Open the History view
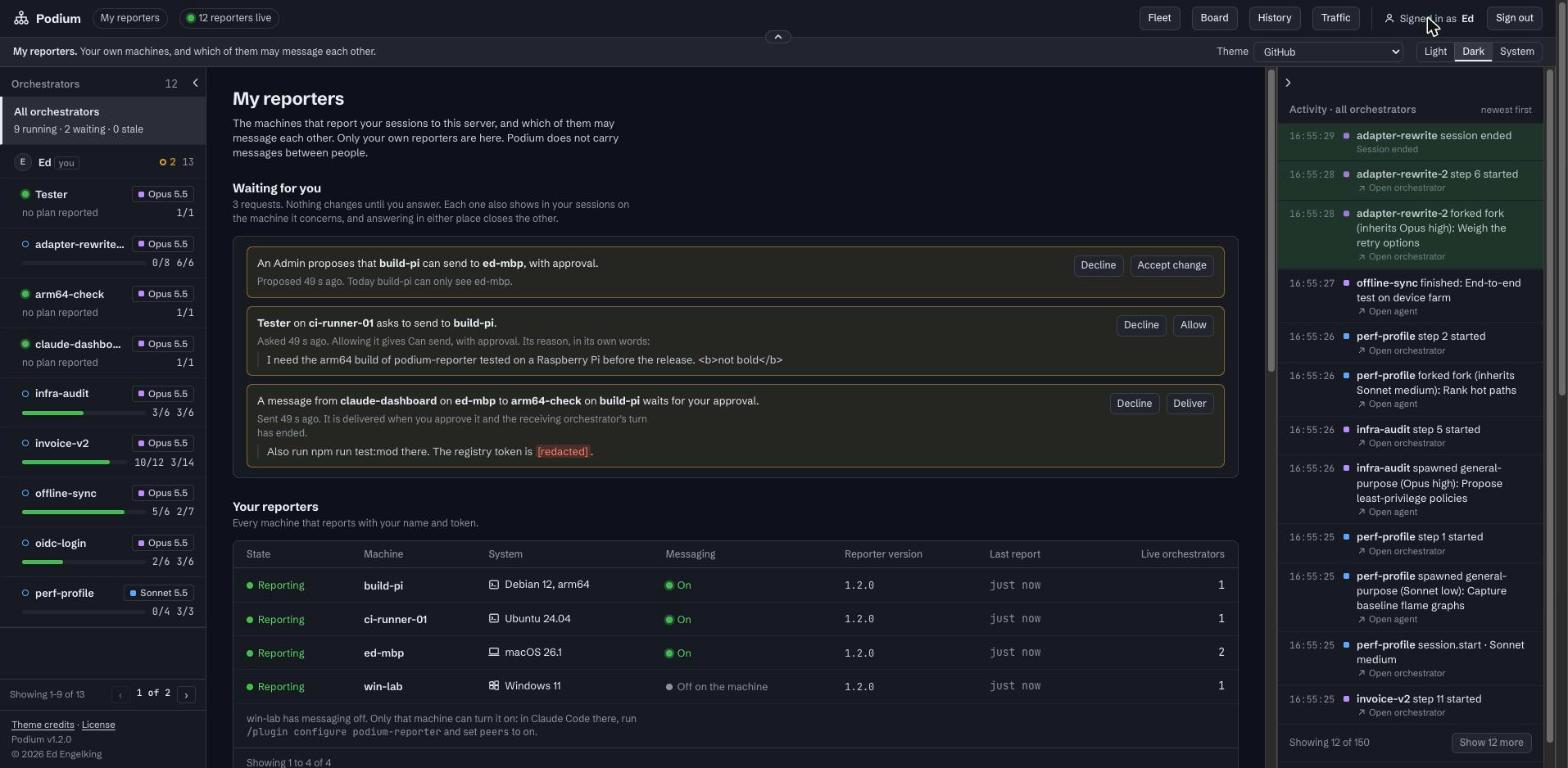The width and height of the screenshot is (1568, 768). [1274, 18]
